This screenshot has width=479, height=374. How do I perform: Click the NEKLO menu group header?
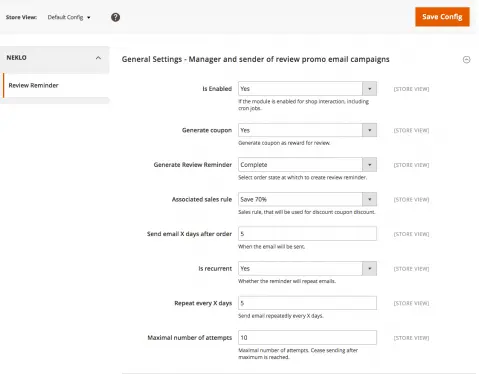pos(55,58)
